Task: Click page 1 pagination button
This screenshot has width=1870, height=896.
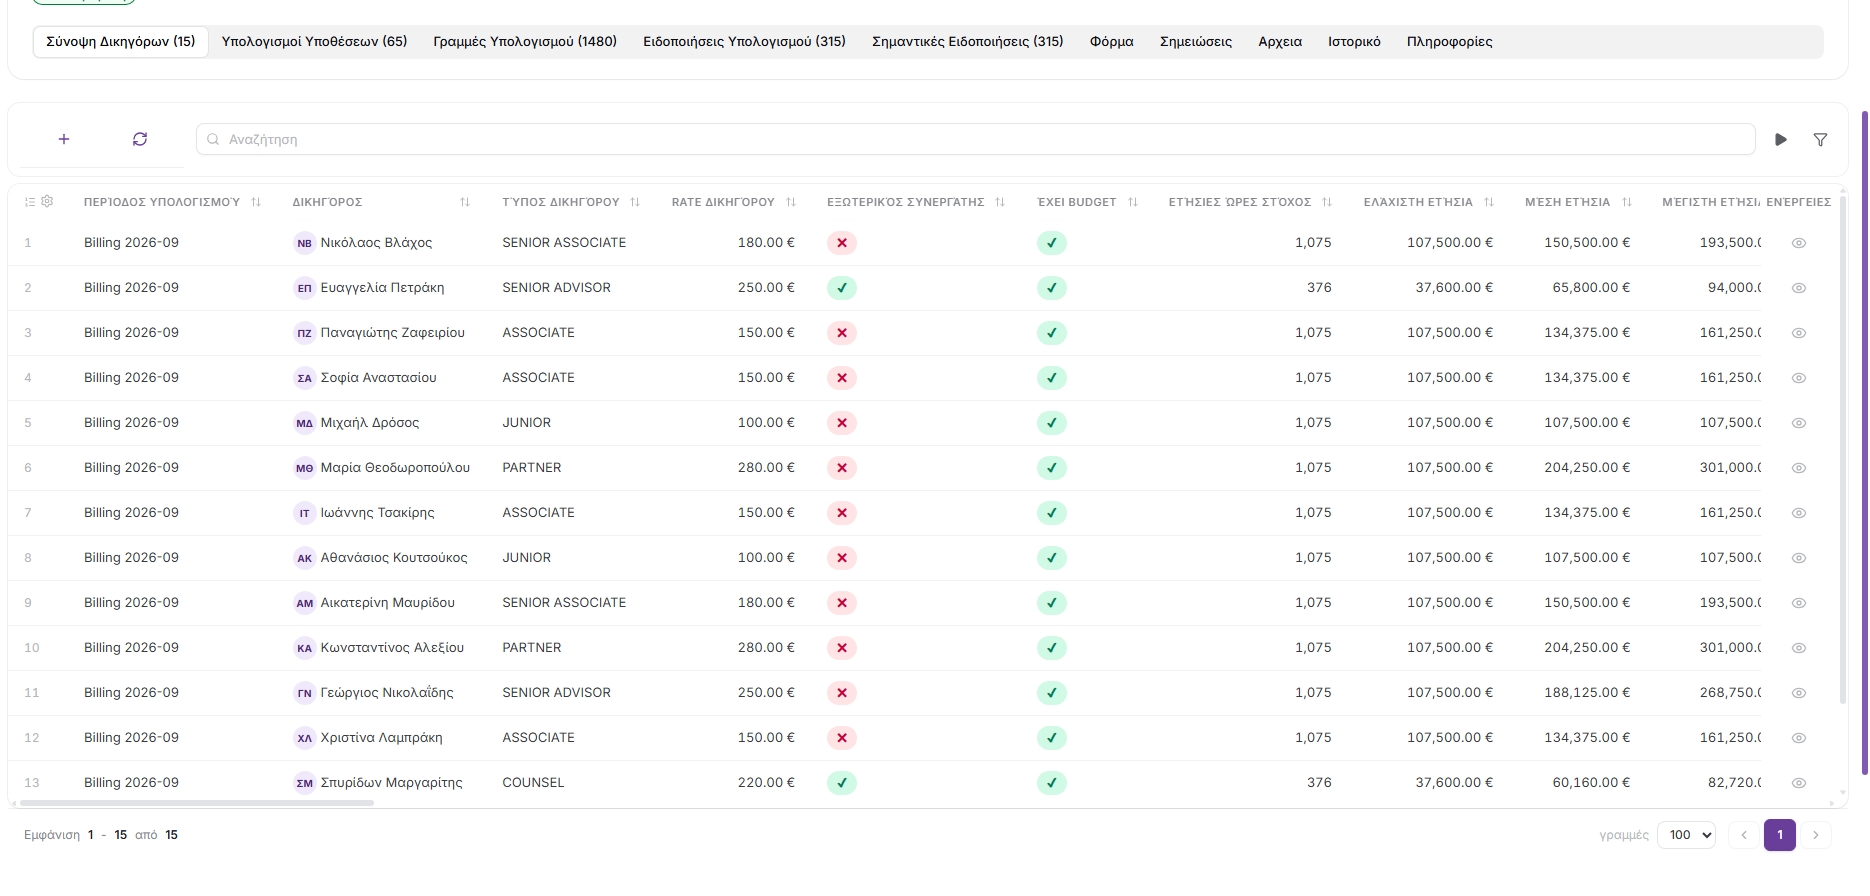Action: pos(1780,835)
